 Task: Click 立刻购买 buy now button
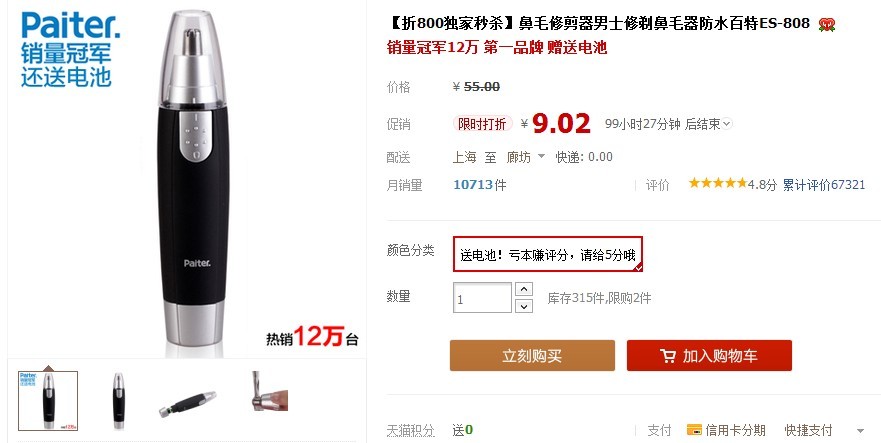coord(532,355)
